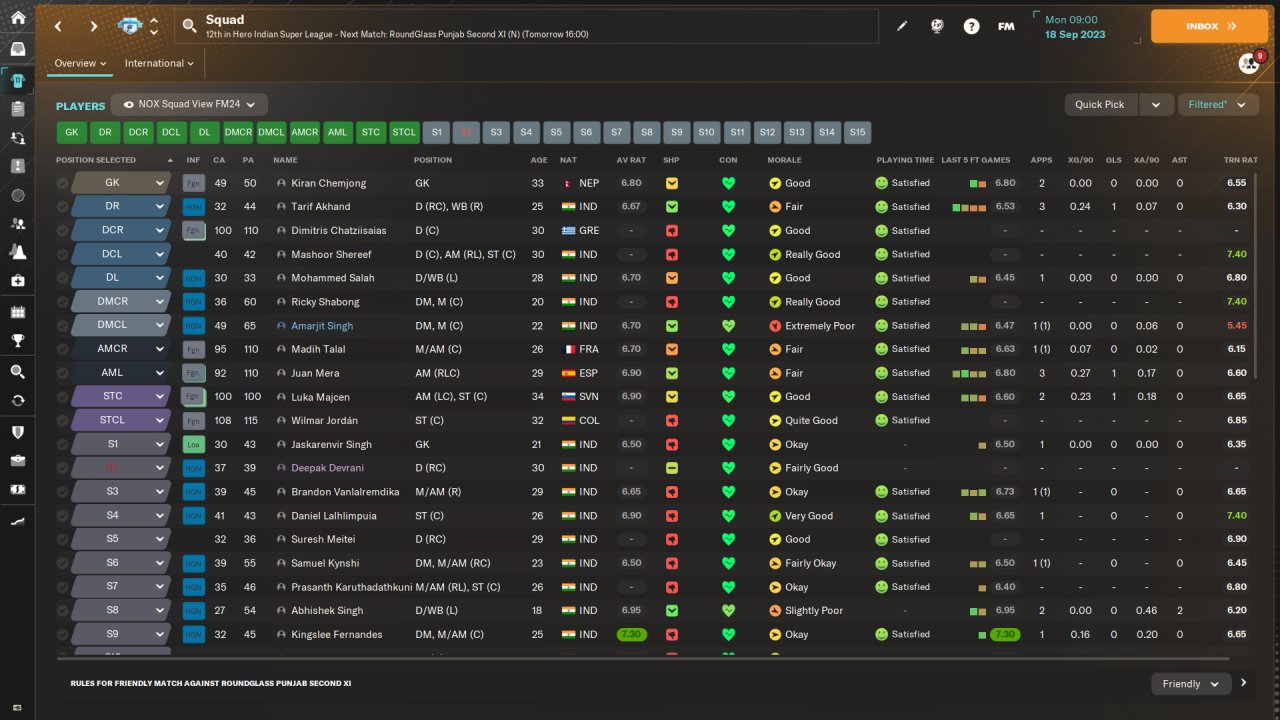
Task: Open the Filtered dropdown
Action: pos(1217,104)
